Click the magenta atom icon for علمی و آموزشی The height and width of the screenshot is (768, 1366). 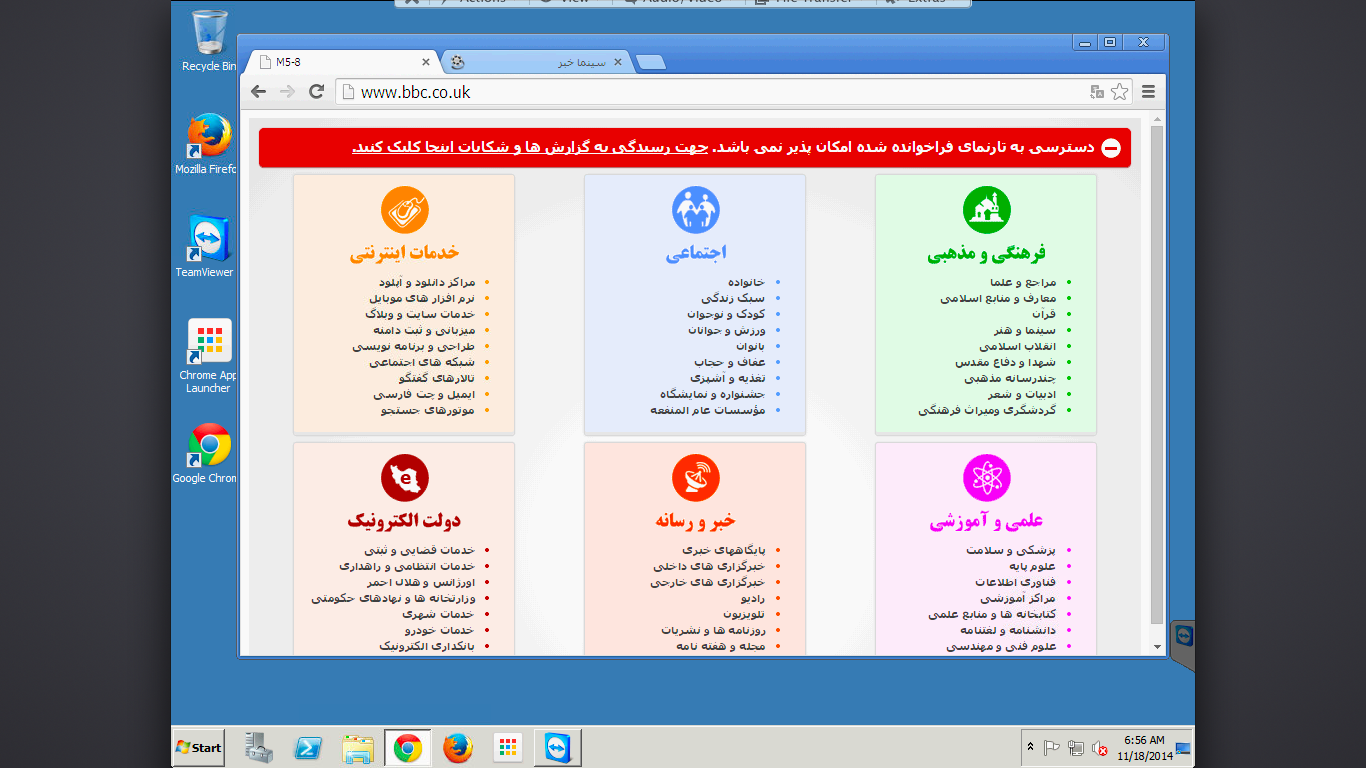tap(987, 478)
